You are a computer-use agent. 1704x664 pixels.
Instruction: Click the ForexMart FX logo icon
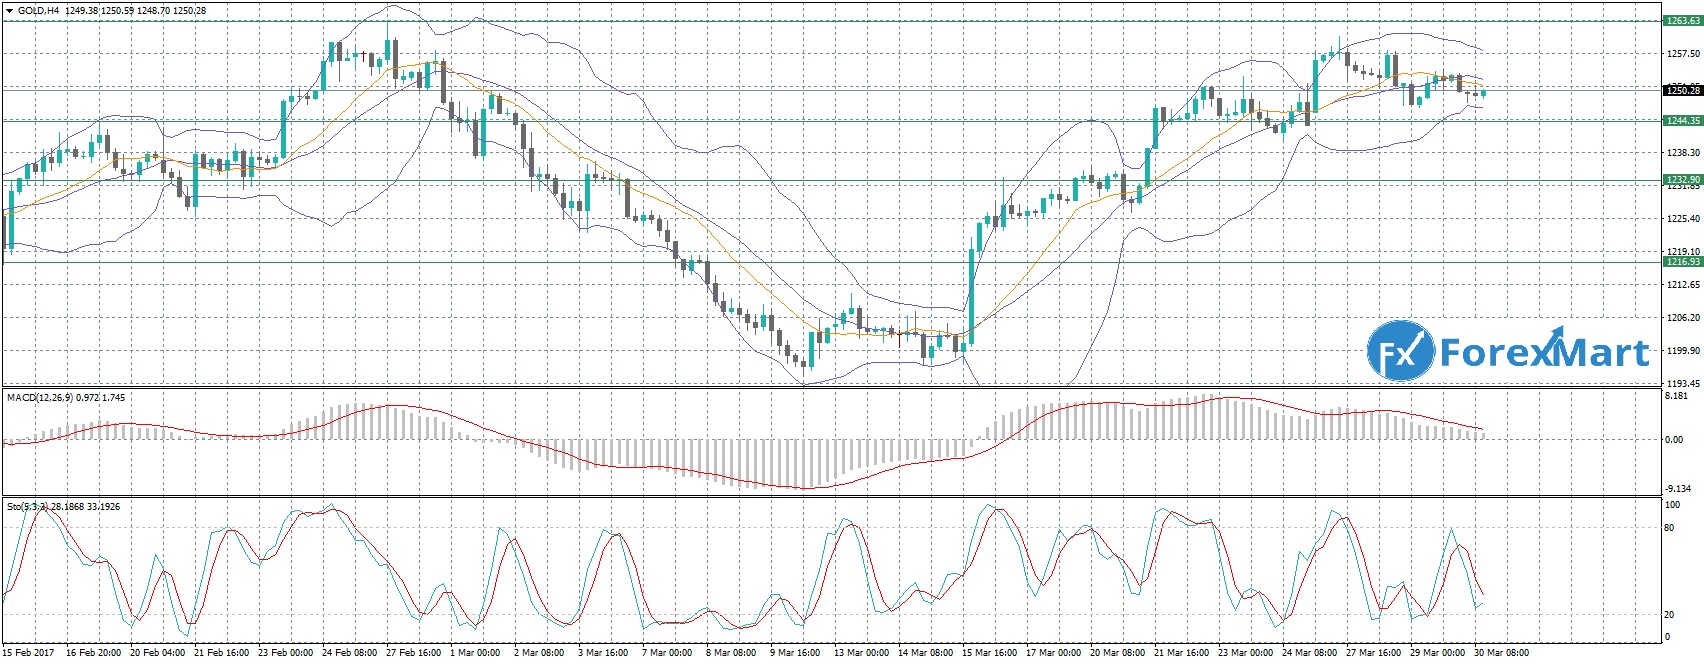click(x=1399, y=351)
